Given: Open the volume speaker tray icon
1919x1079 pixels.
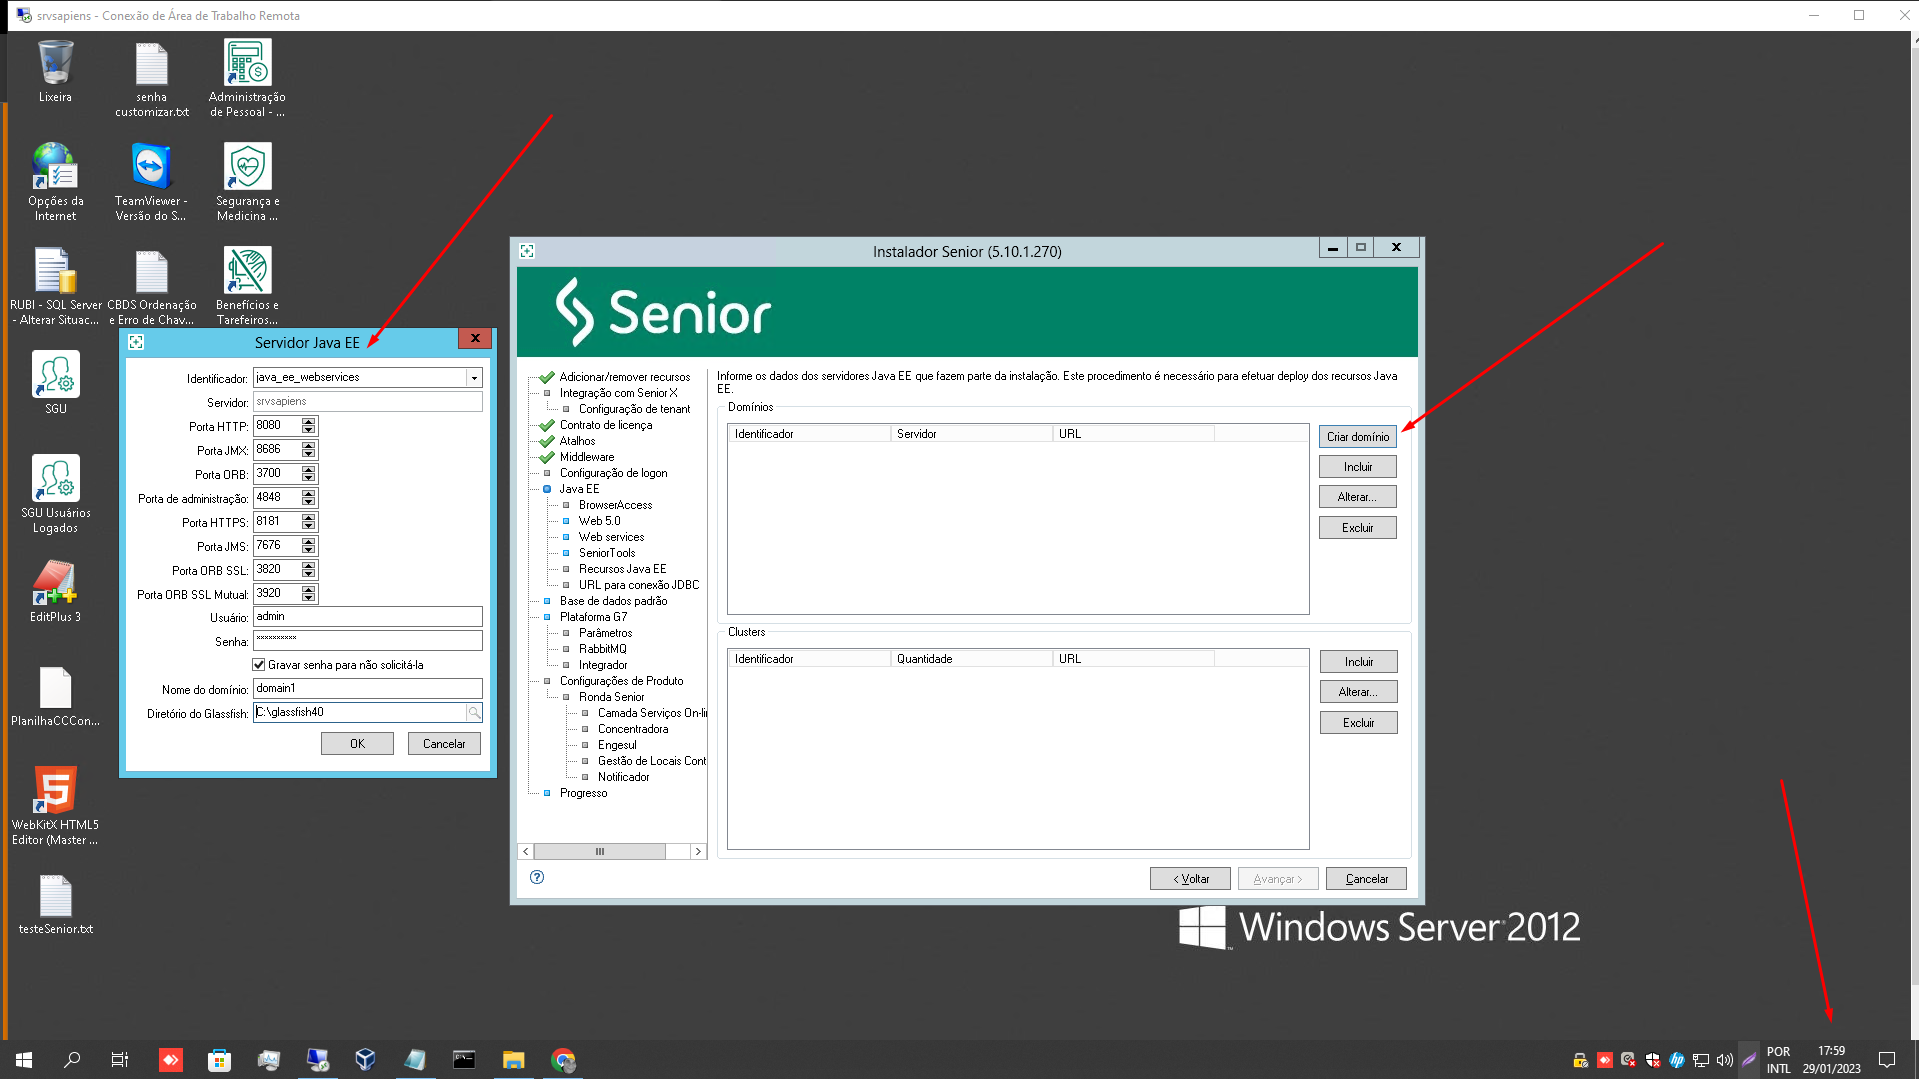Looking at the screenshot, I should 1725,1060.
